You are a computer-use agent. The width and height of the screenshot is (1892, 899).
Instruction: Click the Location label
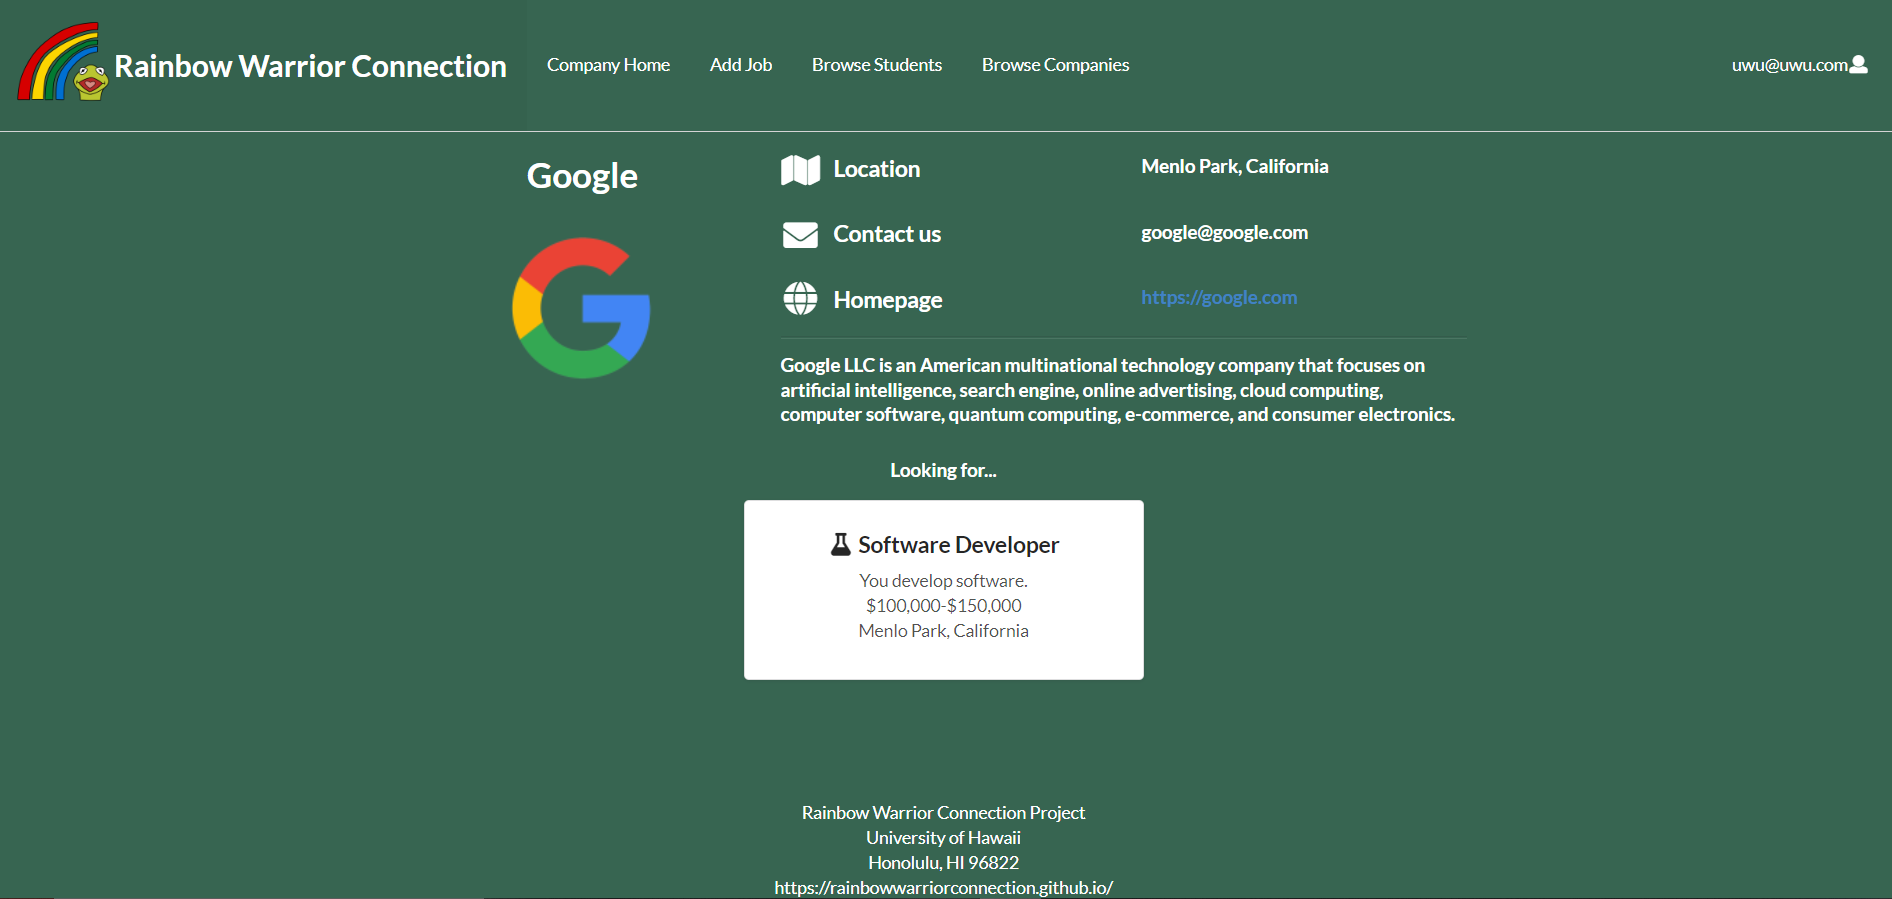877,169
